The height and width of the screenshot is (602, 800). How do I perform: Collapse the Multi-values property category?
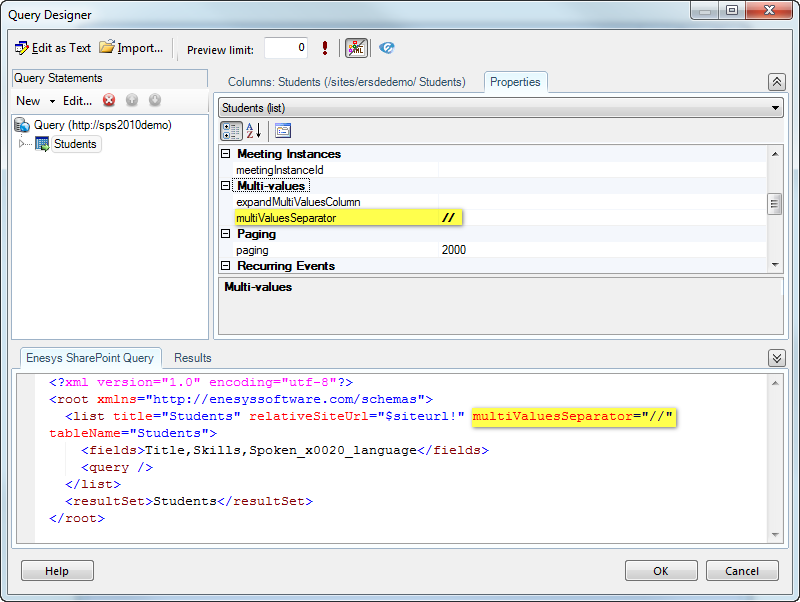coord(226,186)
